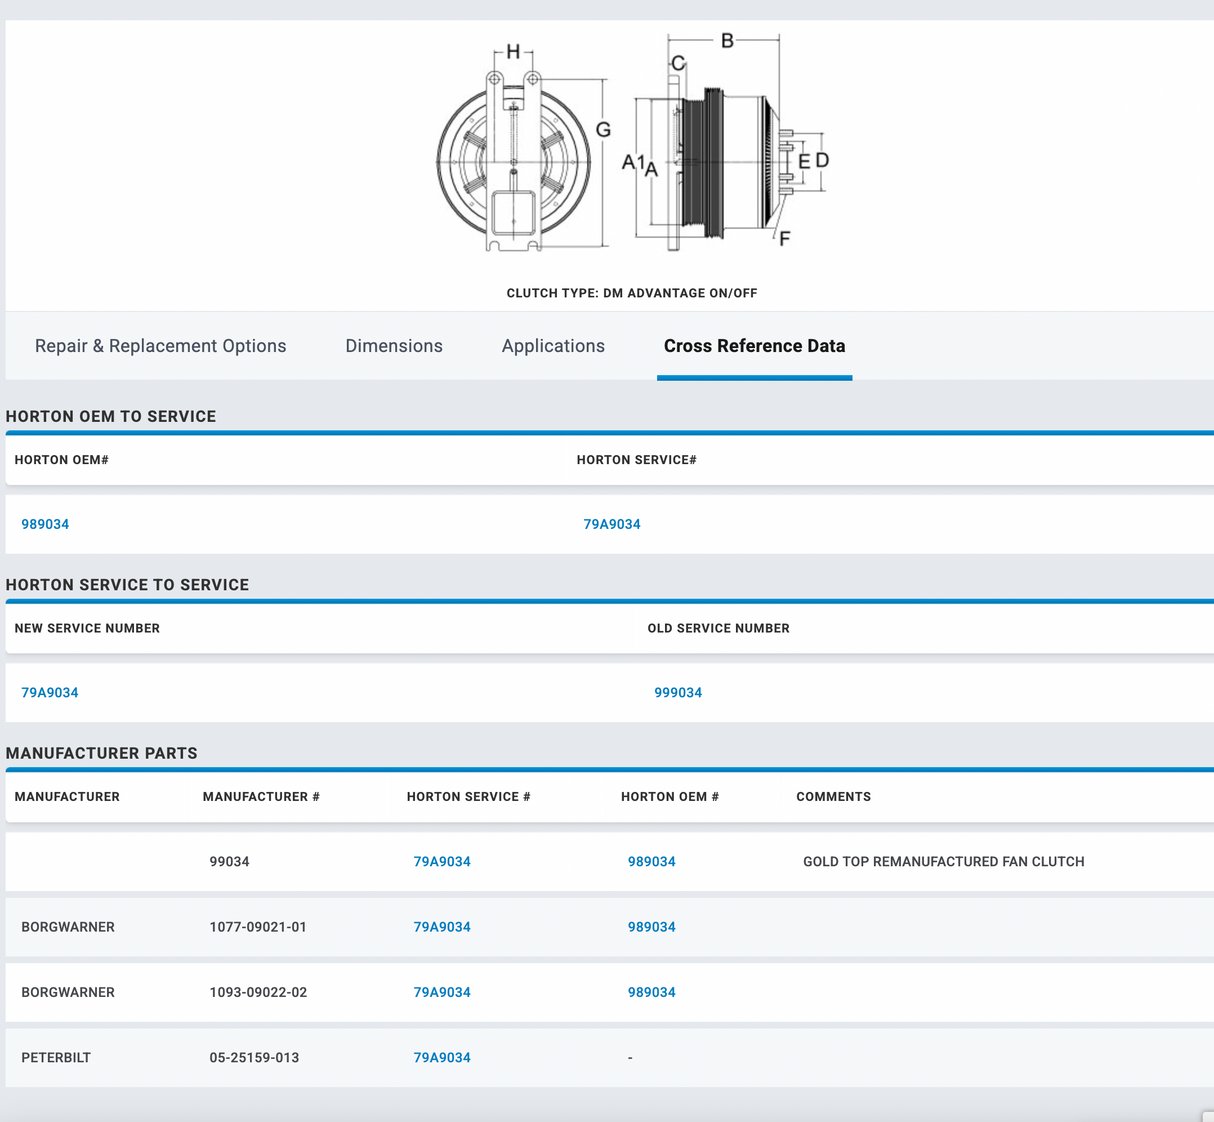Screen dimensions: 1214x1122
Task: Open the Repair & Replacement Options tab
Action: 160,346
